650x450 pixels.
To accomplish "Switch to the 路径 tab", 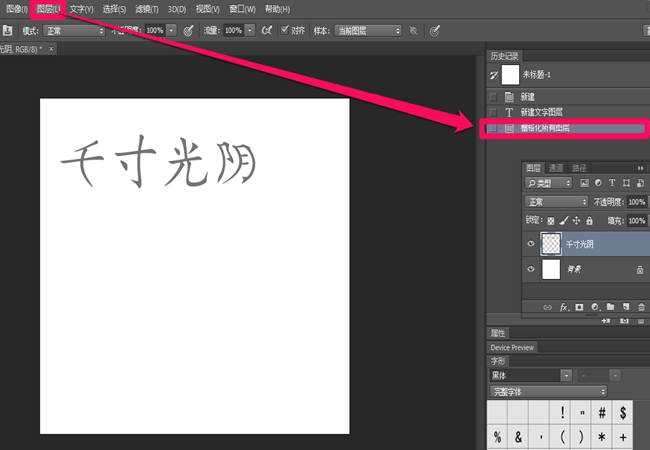I will 579,168.
